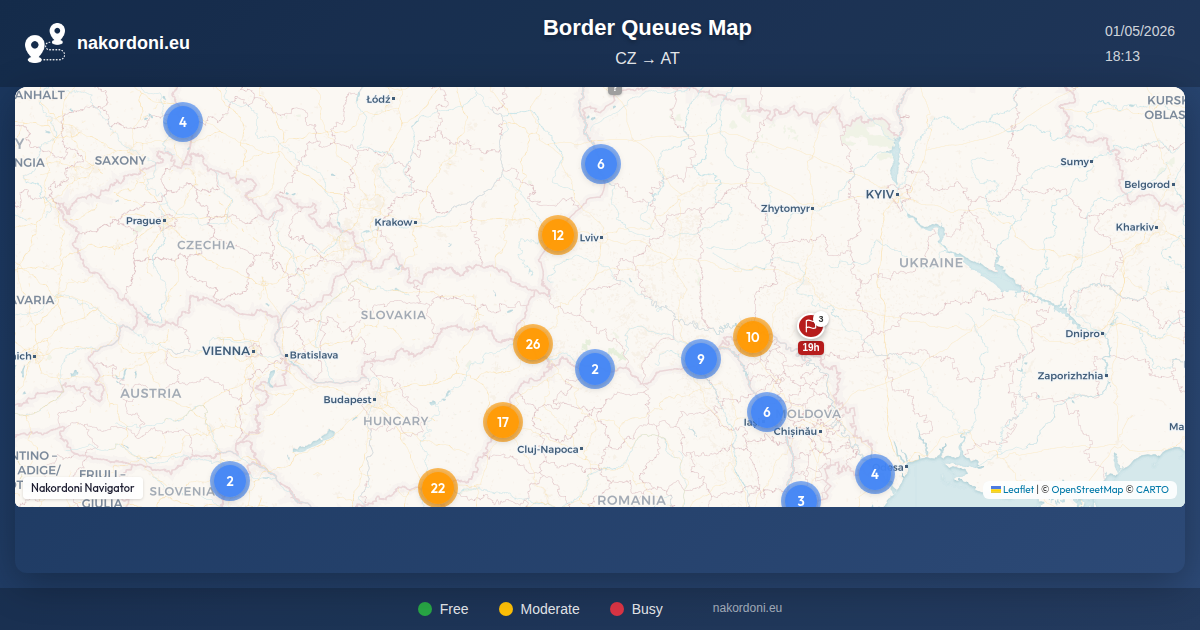
Task: Click the nakordoni.eu logo icon
Action: coord(45,43)
